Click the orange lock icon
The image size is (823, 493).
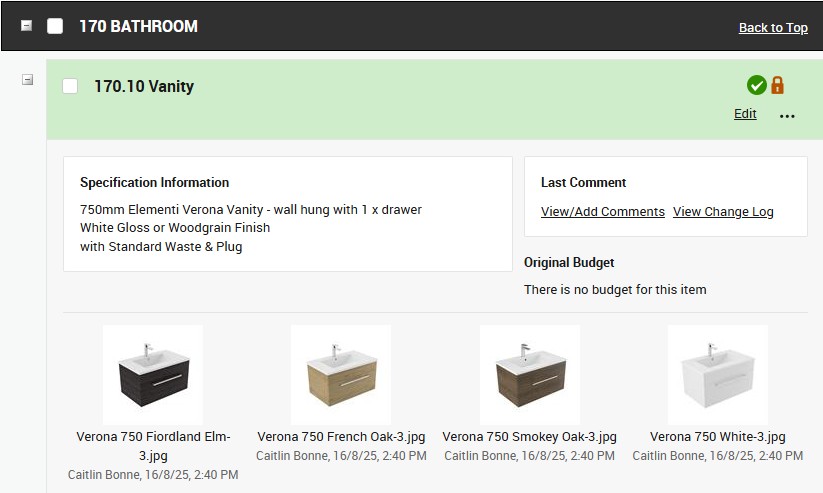click(777, 86)
